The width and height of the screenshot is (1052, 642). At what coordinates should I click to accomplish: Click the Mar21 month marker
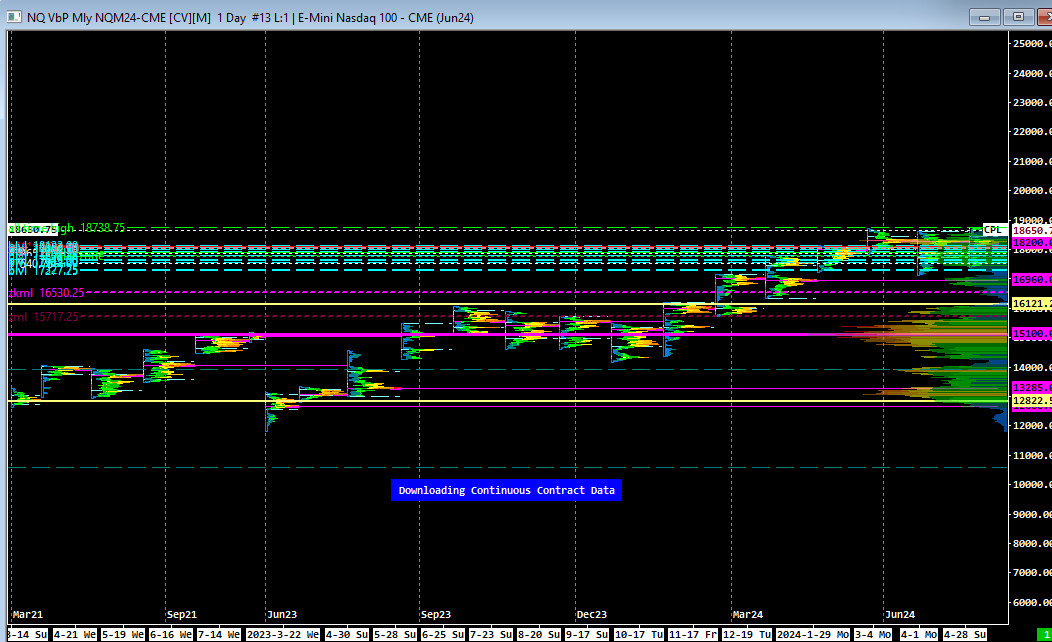click(28, 614)
